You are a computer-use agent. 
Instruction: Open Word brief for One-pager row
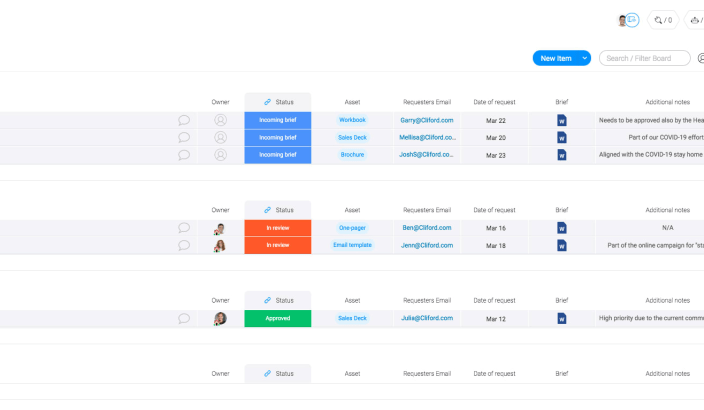[562, 228]
